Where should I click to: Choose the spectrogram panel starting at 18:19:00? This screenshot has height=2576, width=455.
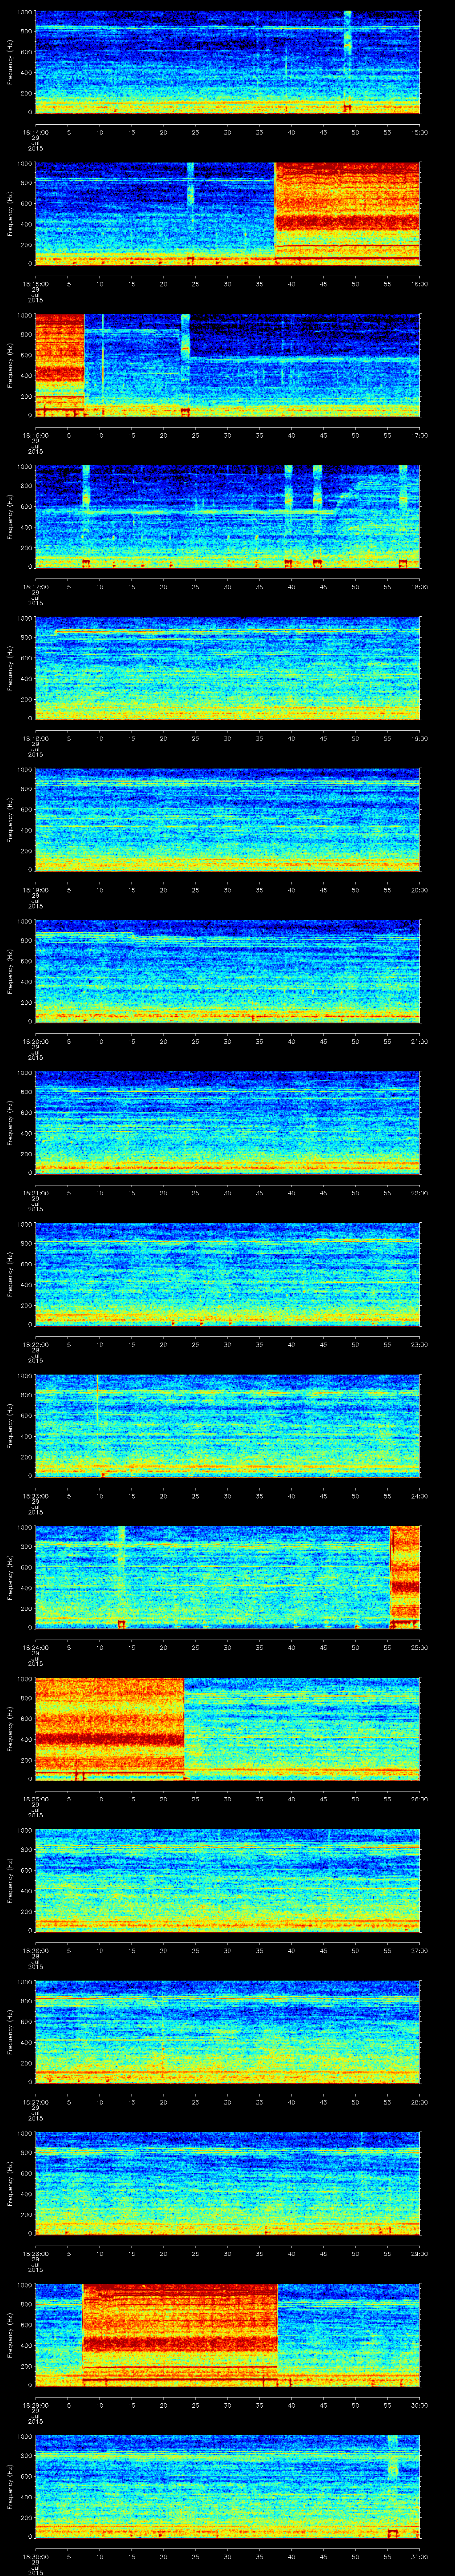point(228,819)
